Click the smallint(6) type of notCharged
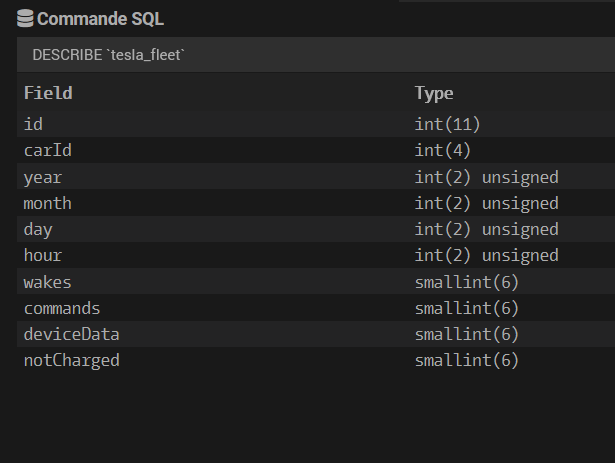This screenshot has height=463, width=615. (467, 360)
